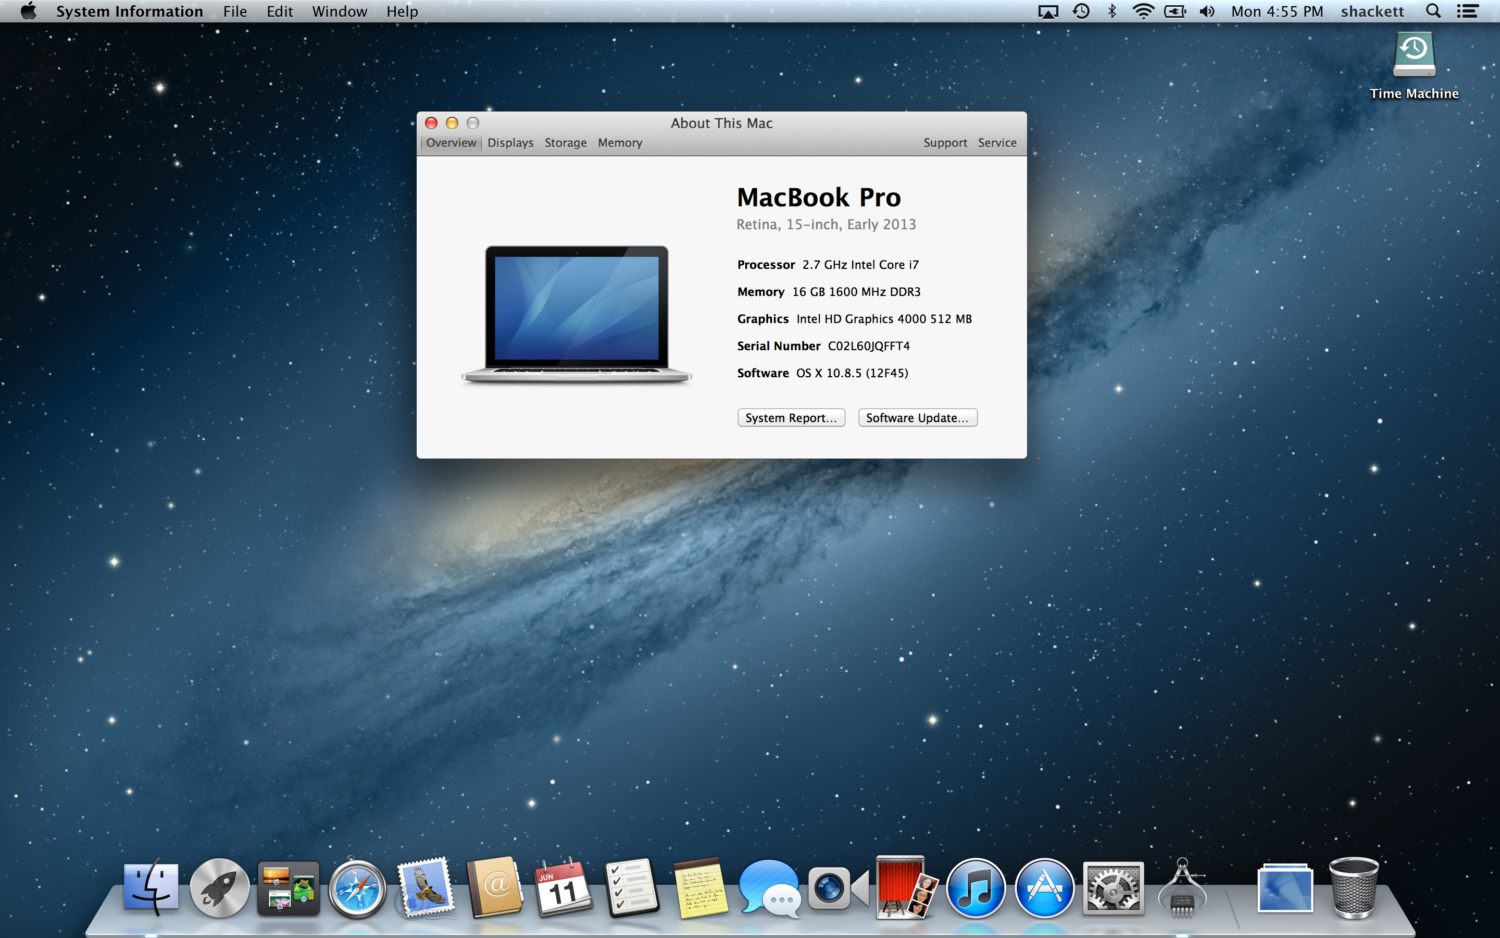
Task: Launch Safari from the Dock
Action: [x=357, y=887]
